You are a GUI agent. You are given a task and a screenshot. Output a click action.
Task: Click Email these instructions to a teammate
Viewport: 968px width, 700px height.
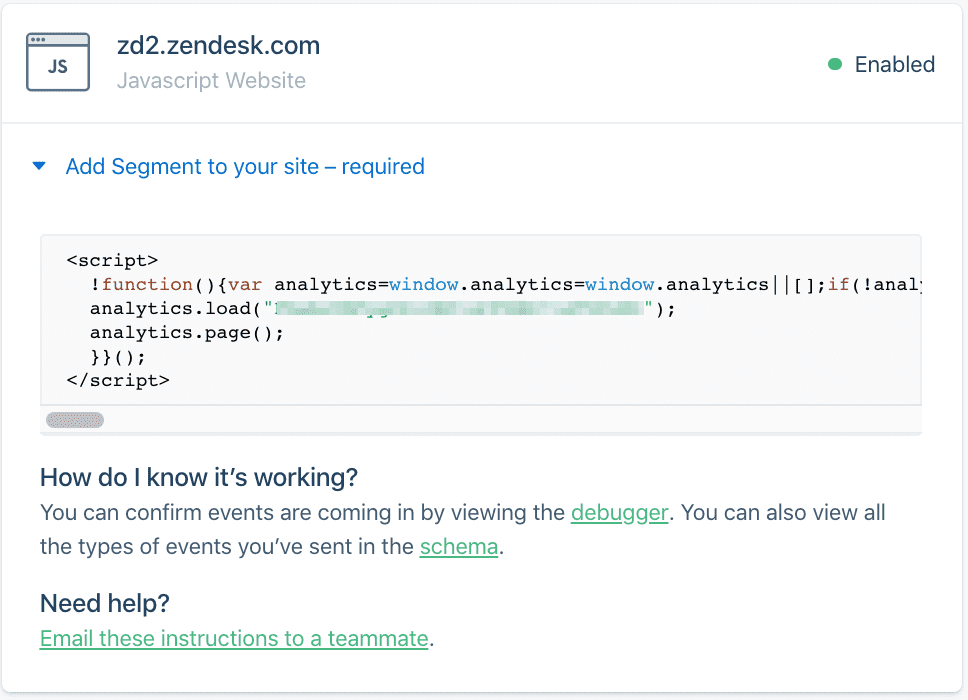(233, 638)
